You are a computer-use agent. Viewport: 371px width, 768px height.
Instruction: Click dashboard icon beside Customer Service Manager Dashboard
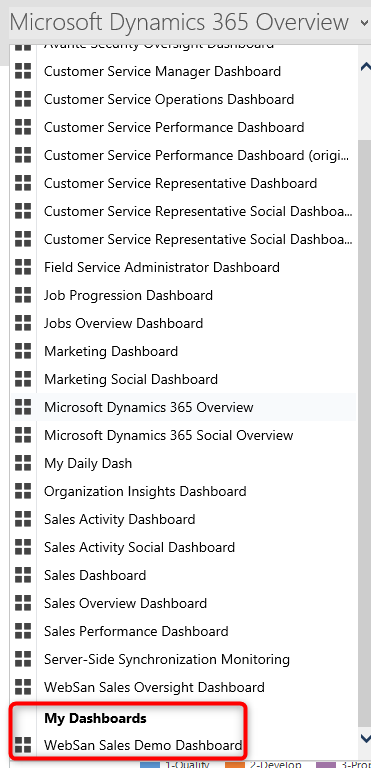23,72
